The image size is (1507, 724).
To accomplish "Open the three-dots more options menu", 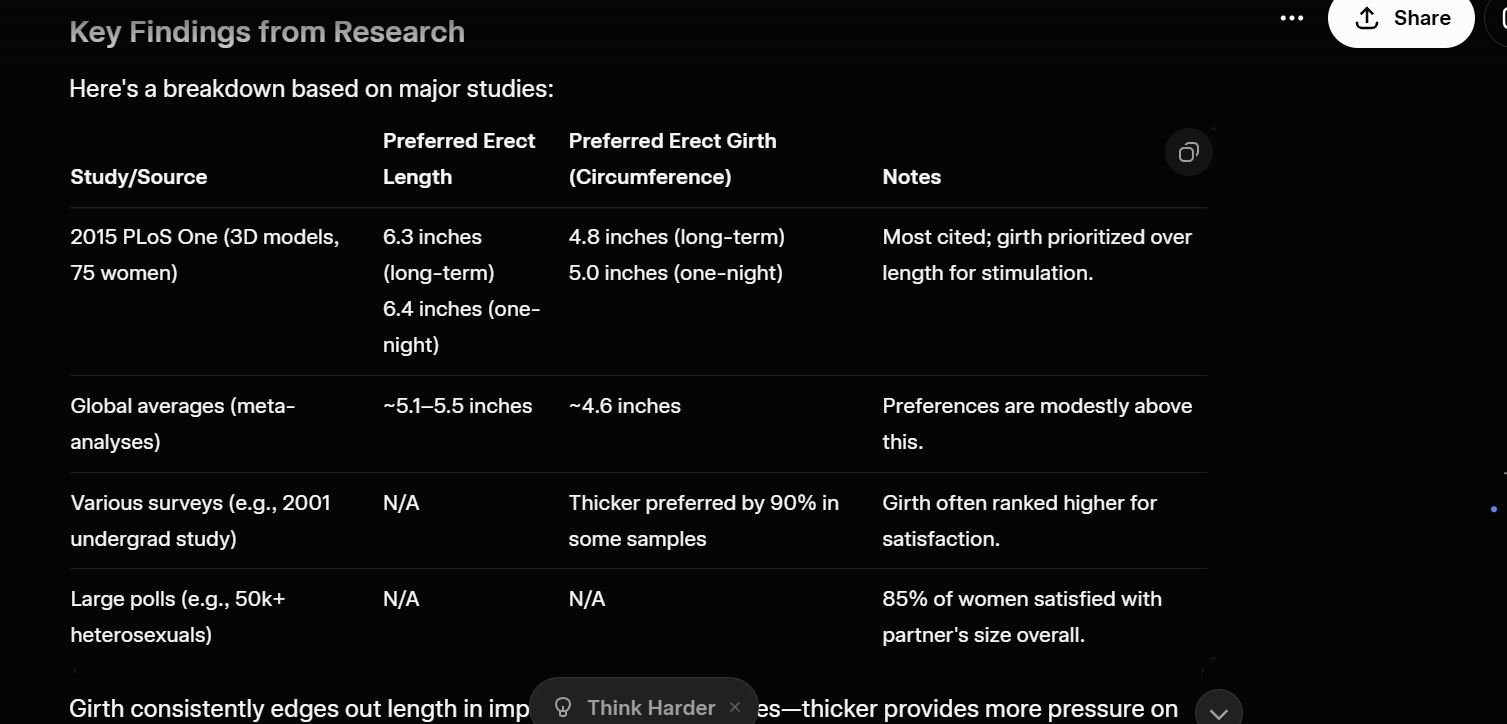I will point(1292,18).
